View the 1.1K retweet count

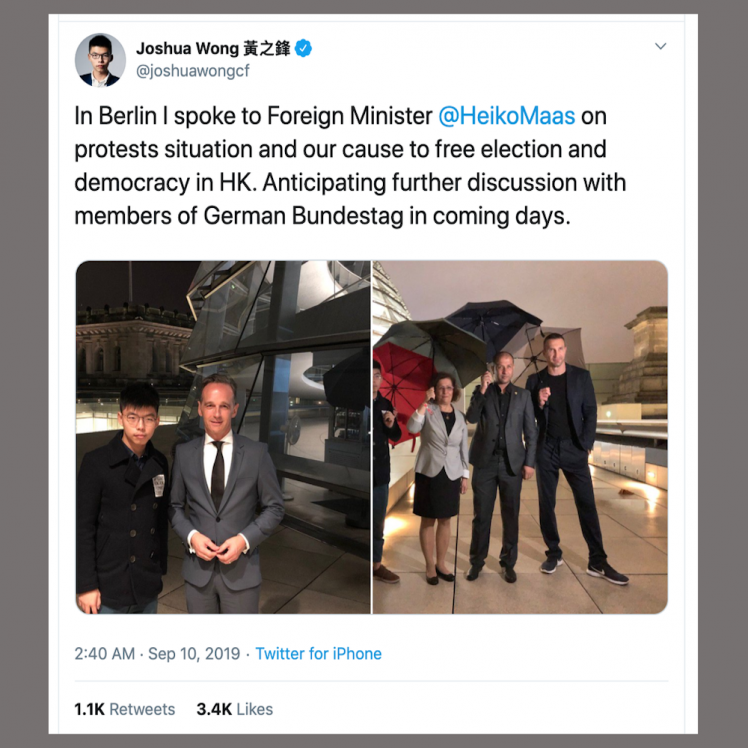point(89,709)
